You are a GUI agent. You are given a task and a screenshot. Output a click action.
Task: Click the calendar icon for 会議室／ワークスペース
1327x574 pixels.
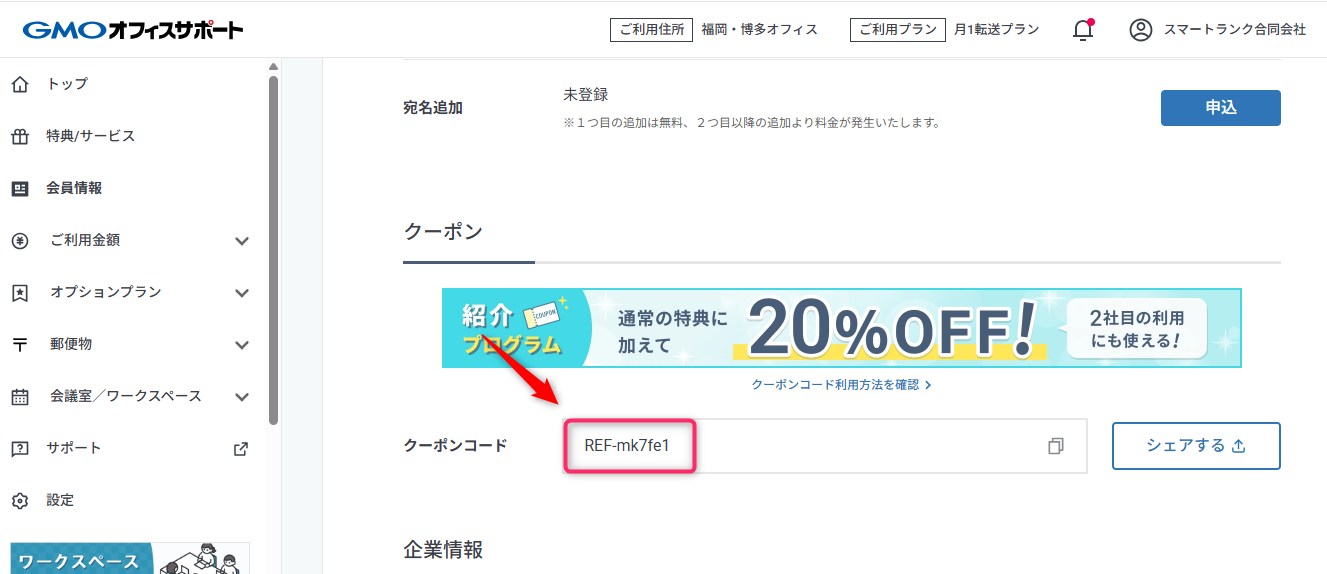click(20, 396)
